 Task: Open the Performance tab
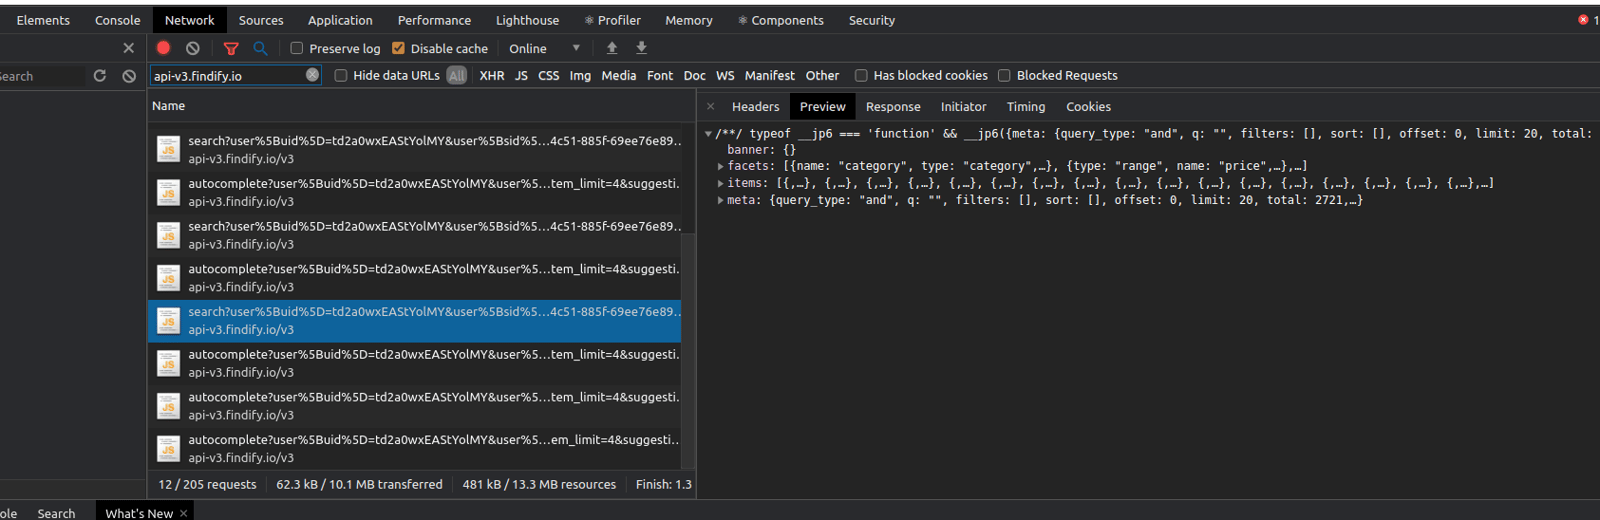point(434,20)
